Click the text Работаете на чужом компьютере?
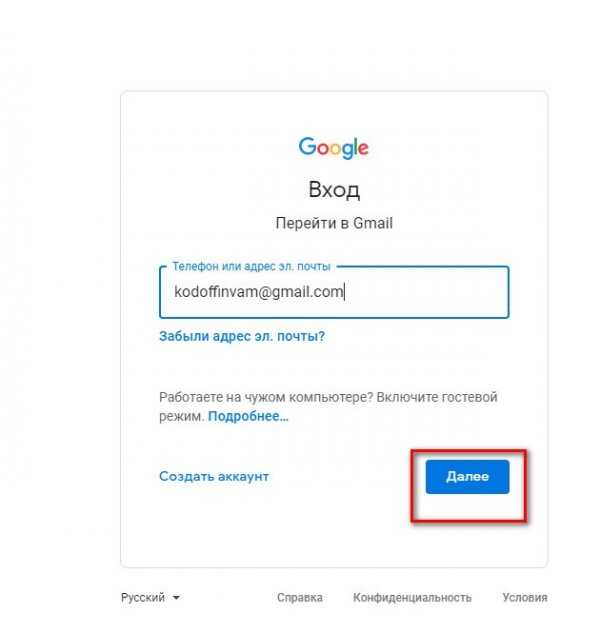 [x=266, y=397]
